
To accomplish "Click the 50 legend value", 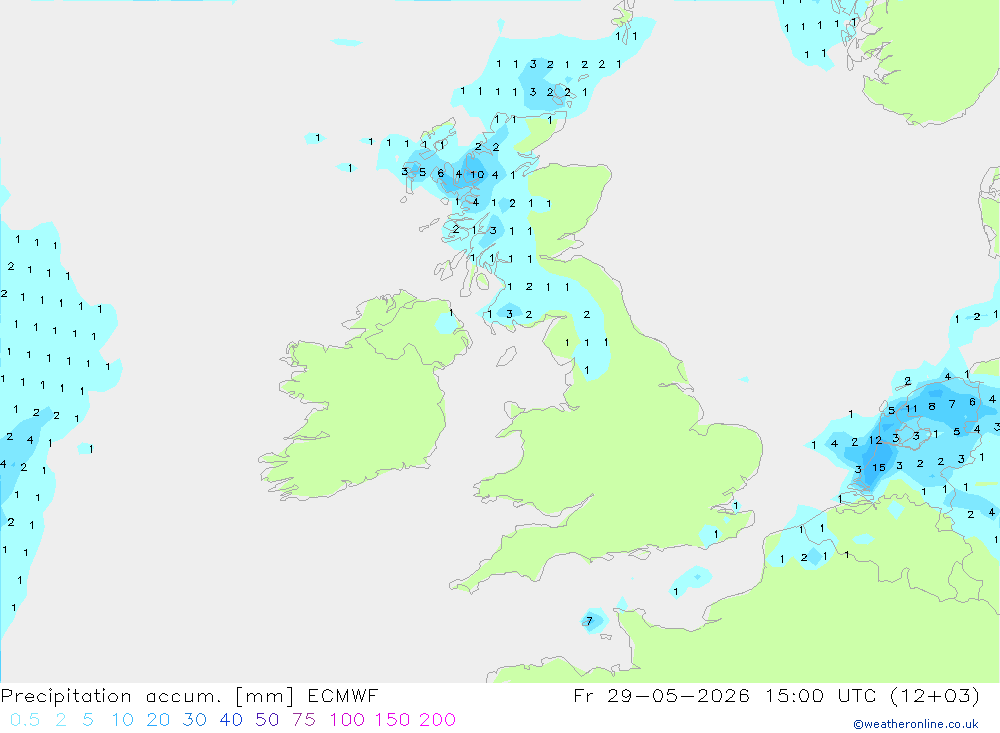I will pyautogui.click(x=267, y=720).
